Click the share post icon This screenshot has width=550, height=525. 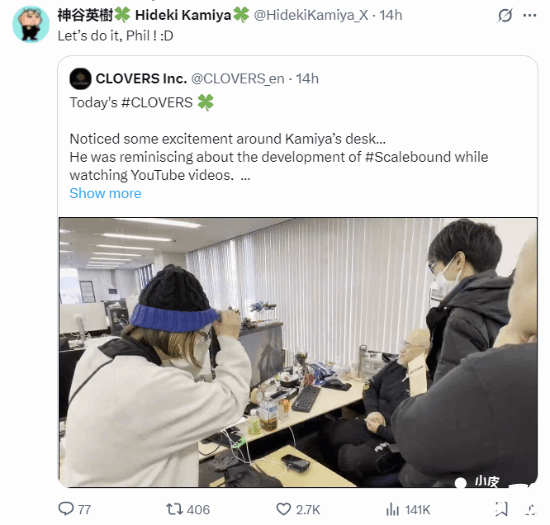click(530, 509)
